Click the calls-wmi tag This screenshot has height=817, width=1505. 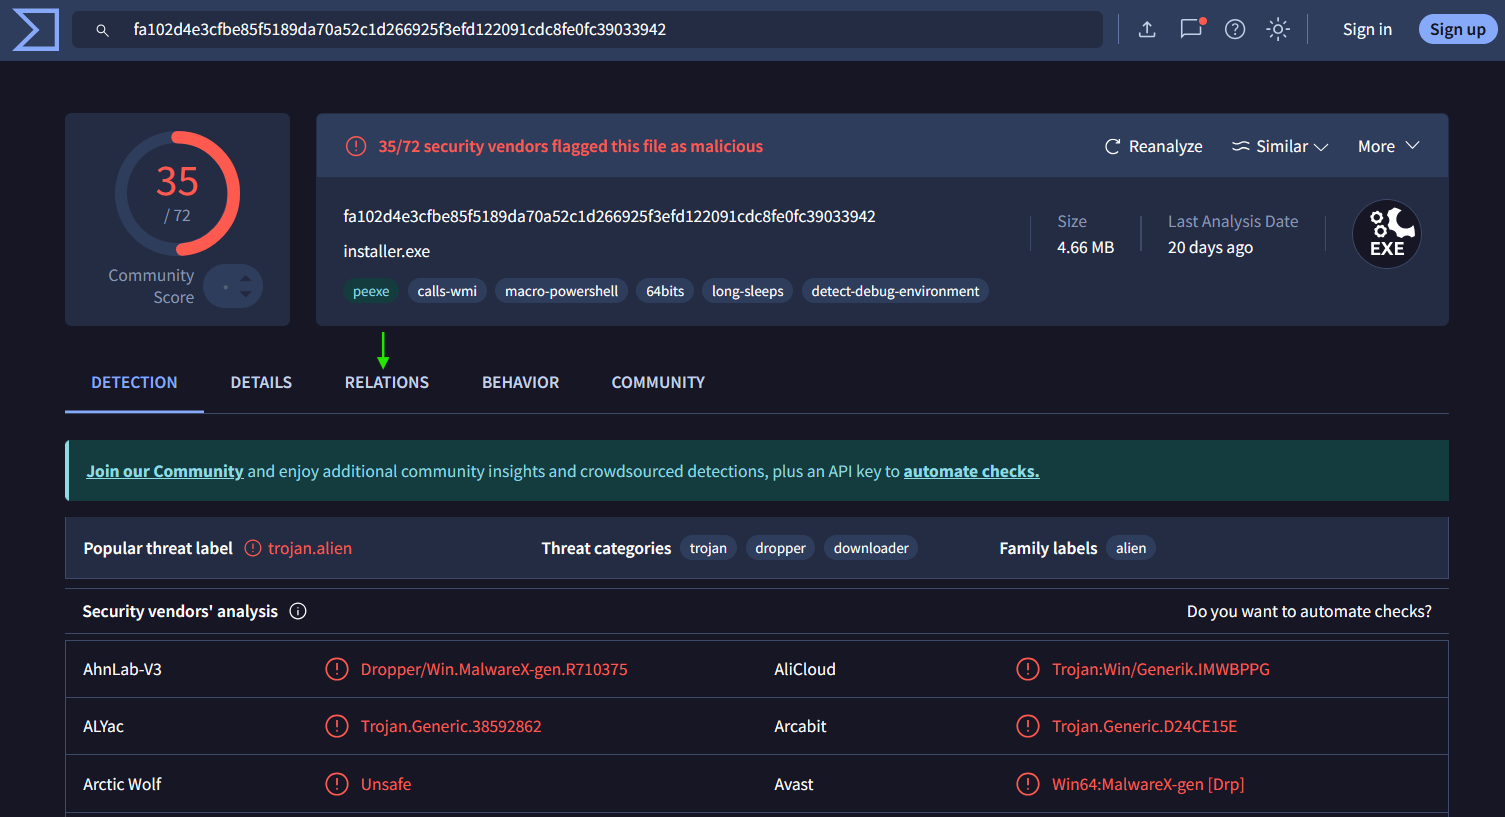coord(447,291)
